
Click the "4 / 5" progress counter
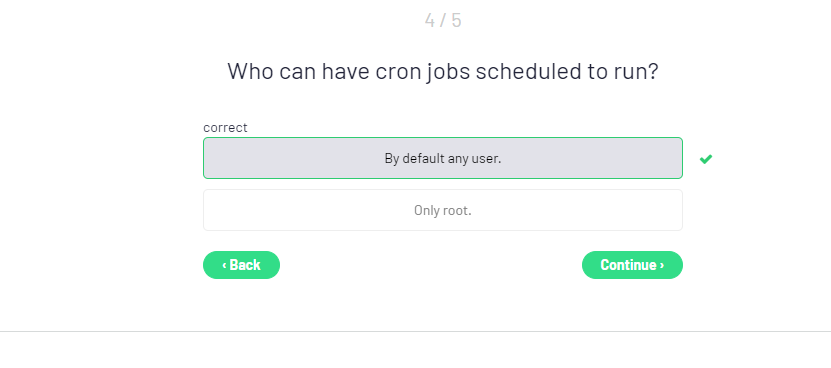[x=443, y=20]
